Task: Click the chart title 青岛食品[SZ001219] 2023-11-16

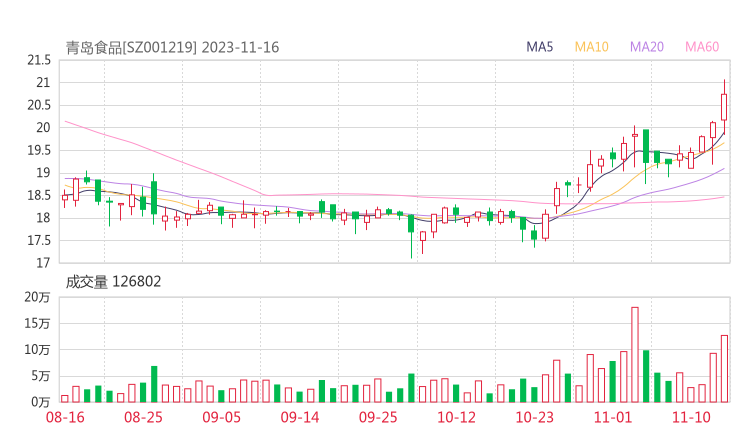Action: pyautogui.click(x=172, y=47)
